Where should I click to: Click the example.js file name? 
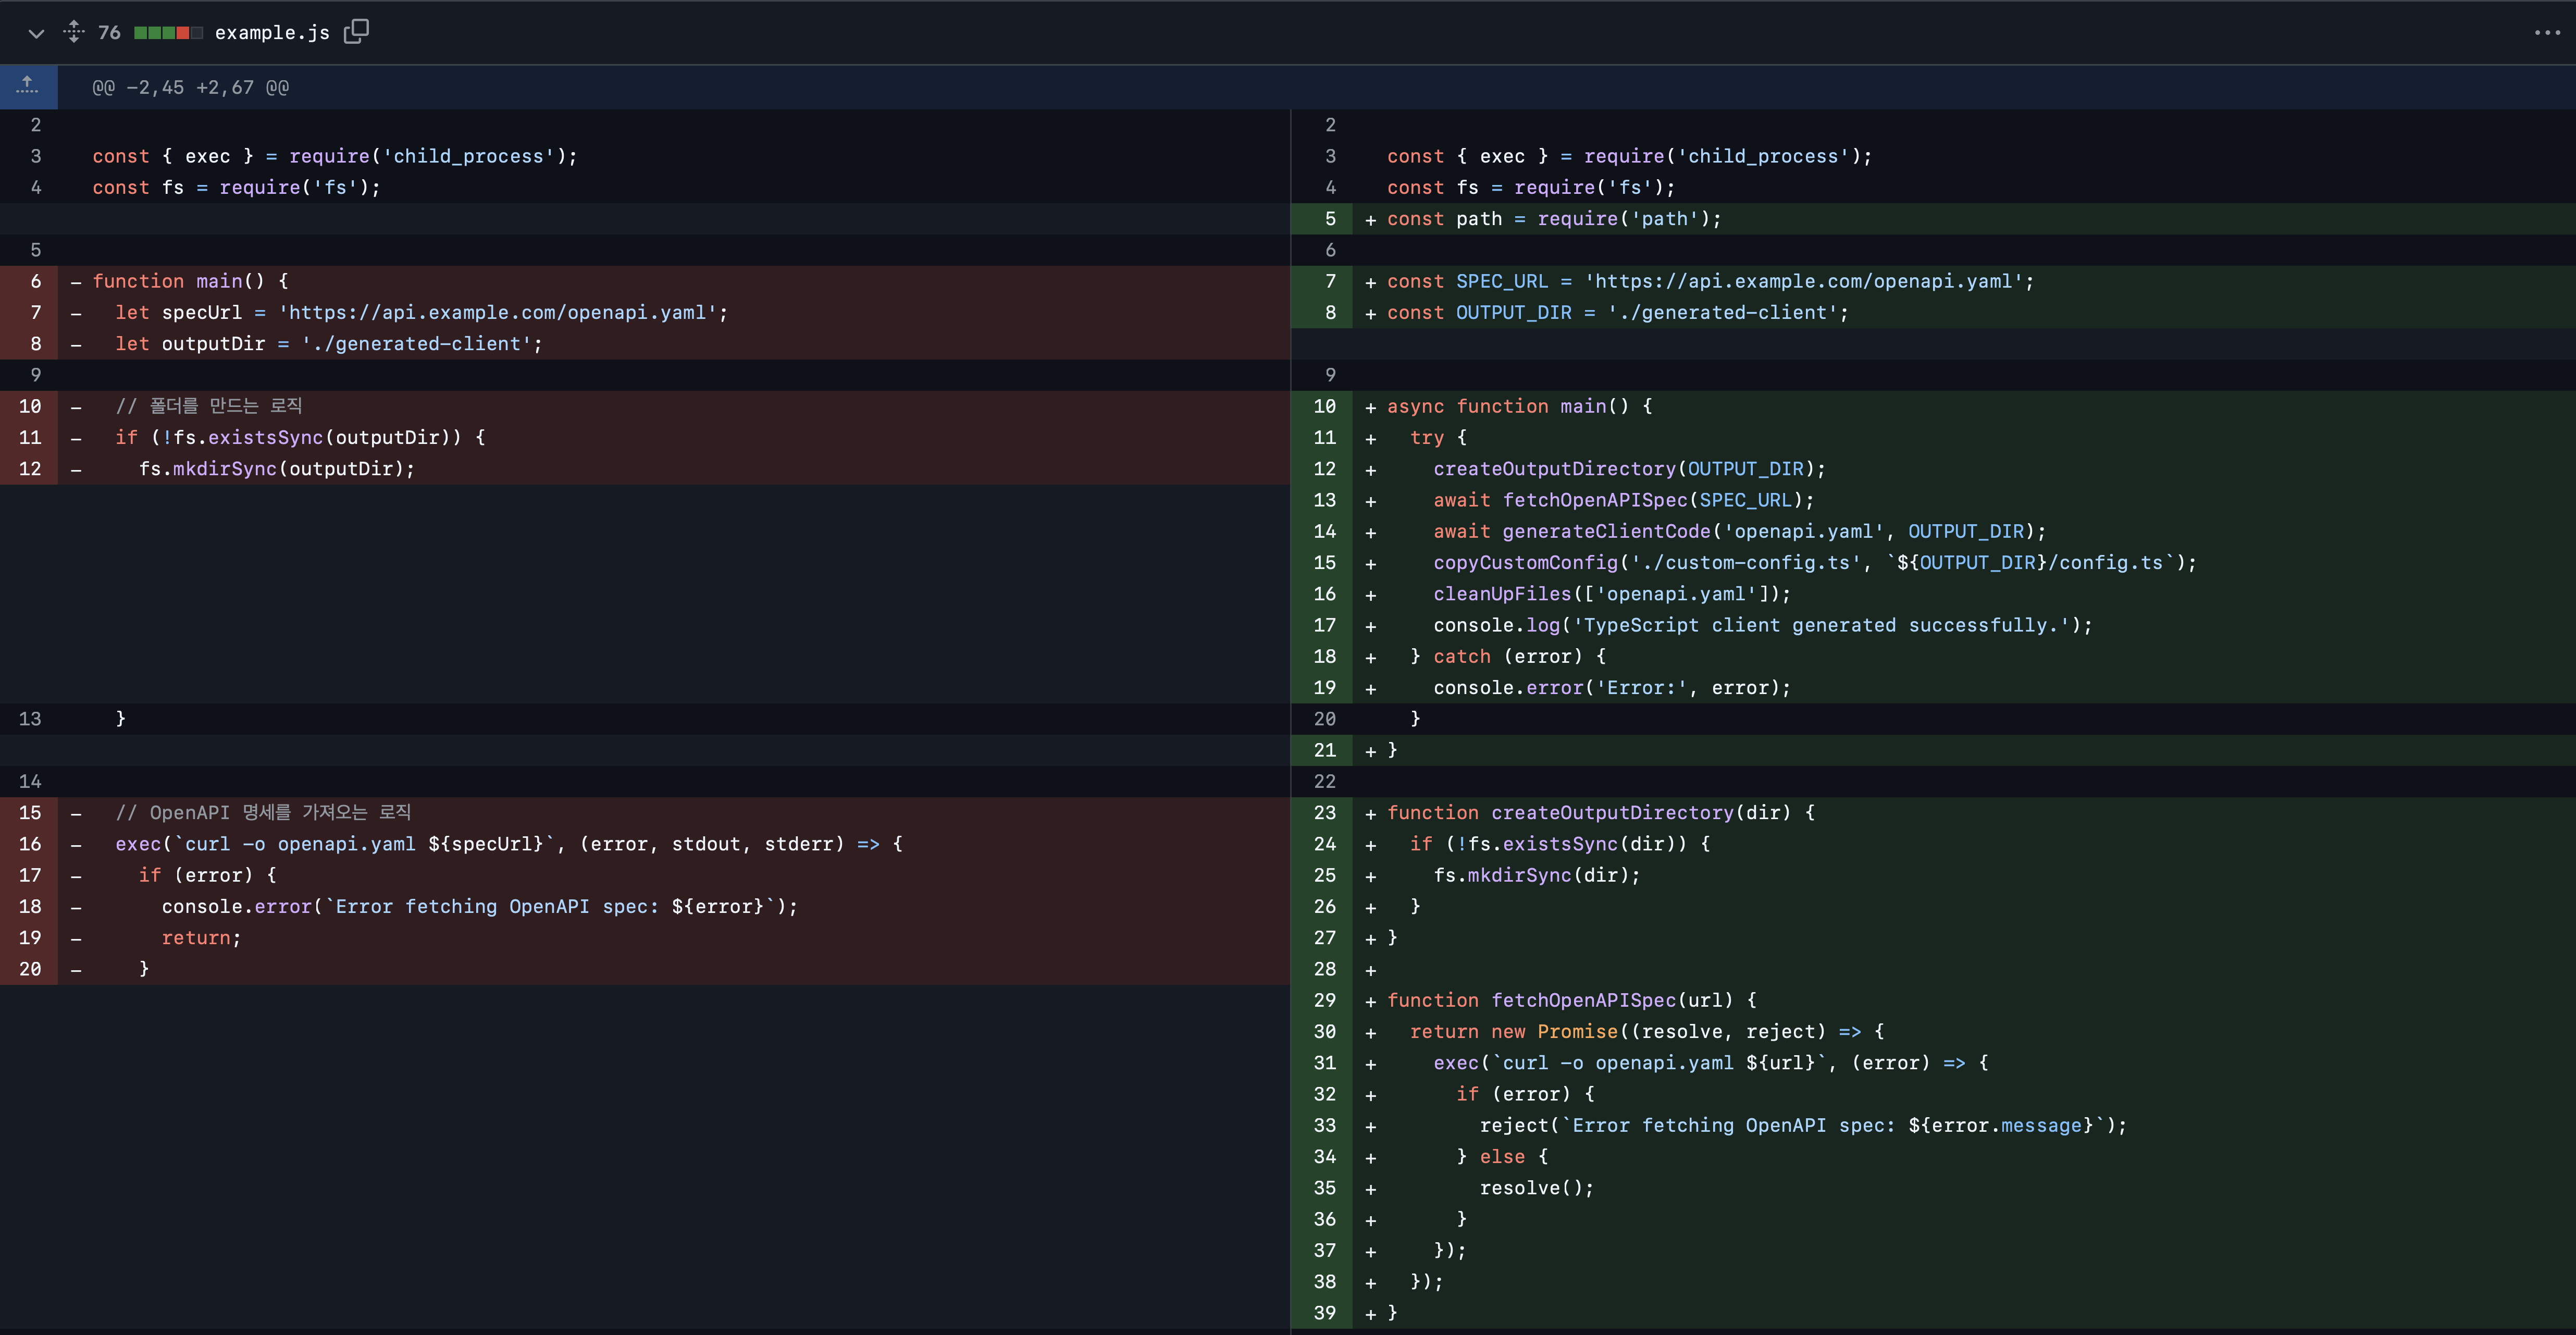point(272,33)
